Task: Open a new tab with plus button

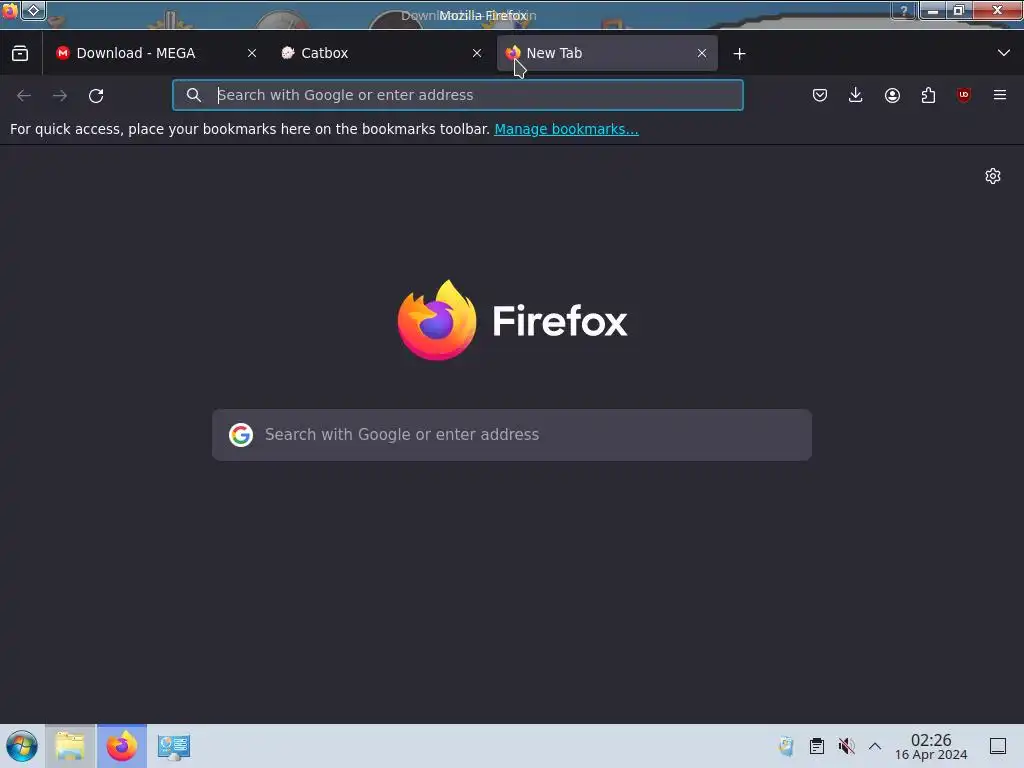Action: pyautogui.click(x=739, y=54)
